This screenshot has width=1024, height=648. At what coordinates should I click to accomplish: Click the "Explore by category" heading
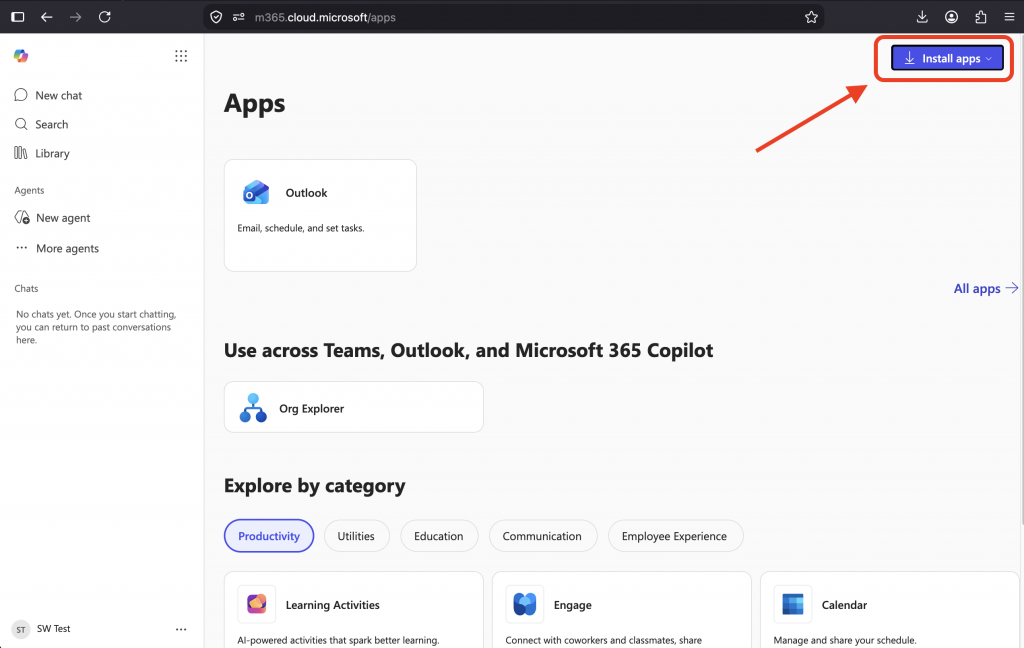pos(314,486)
